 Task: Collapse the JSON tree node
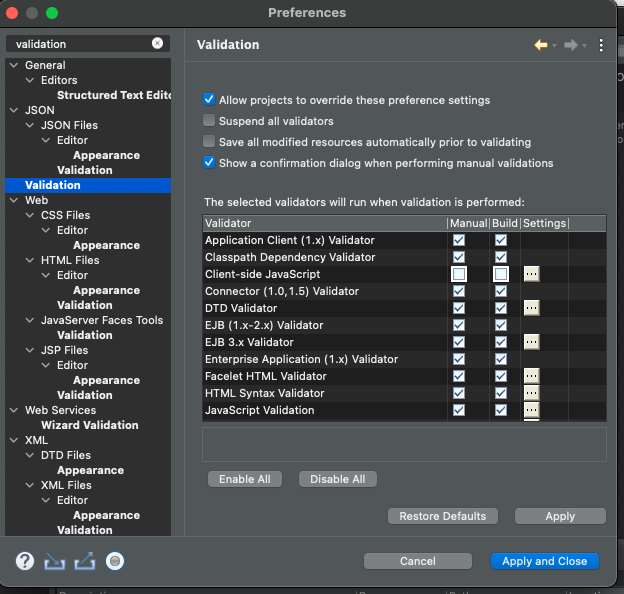tap(14, 110)
